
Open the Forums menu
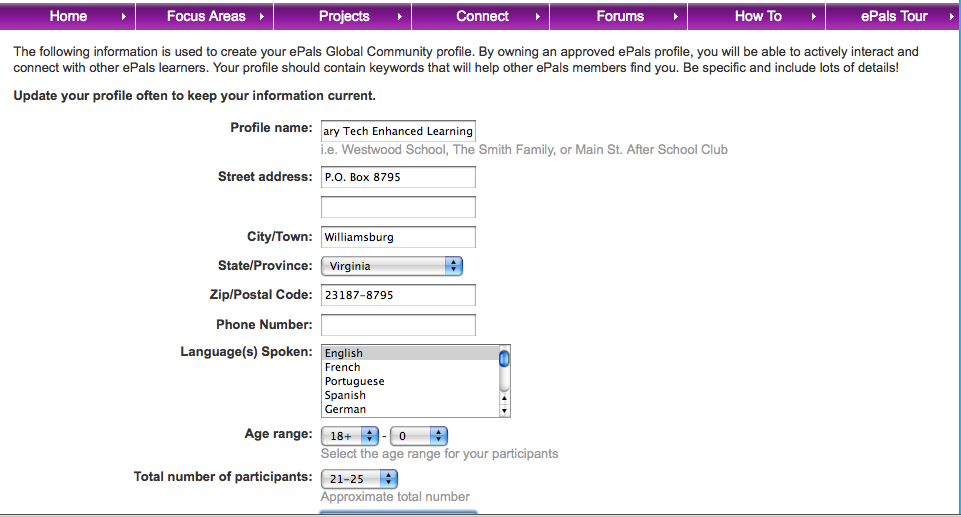tap(620, 17)
